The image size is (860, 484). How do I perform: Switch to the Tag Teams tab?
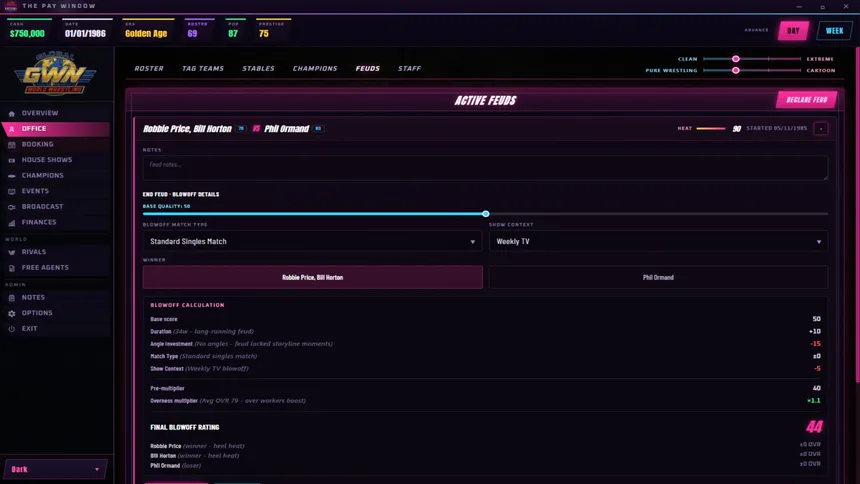tap(203, 69)
